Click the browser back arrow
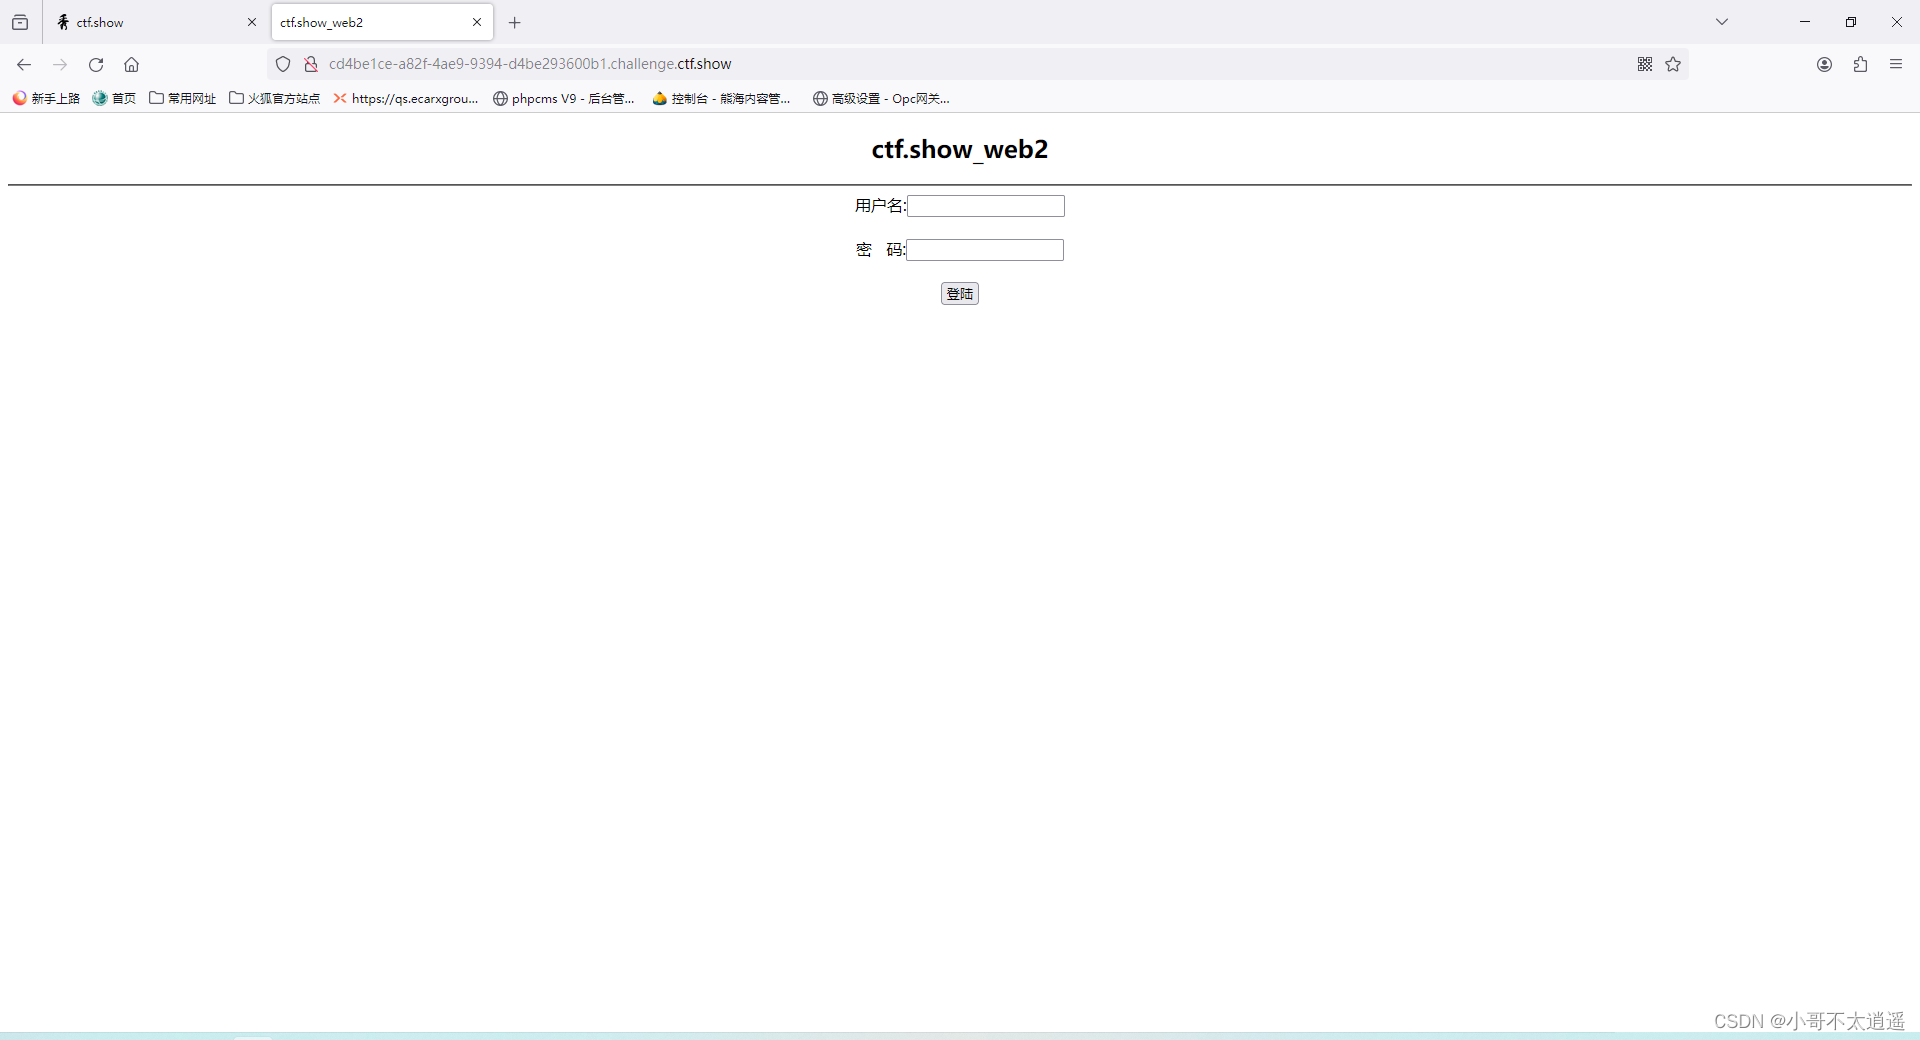Viewport: 1920px width, 1040px height. pyautogui.click(x=24, y=64)
